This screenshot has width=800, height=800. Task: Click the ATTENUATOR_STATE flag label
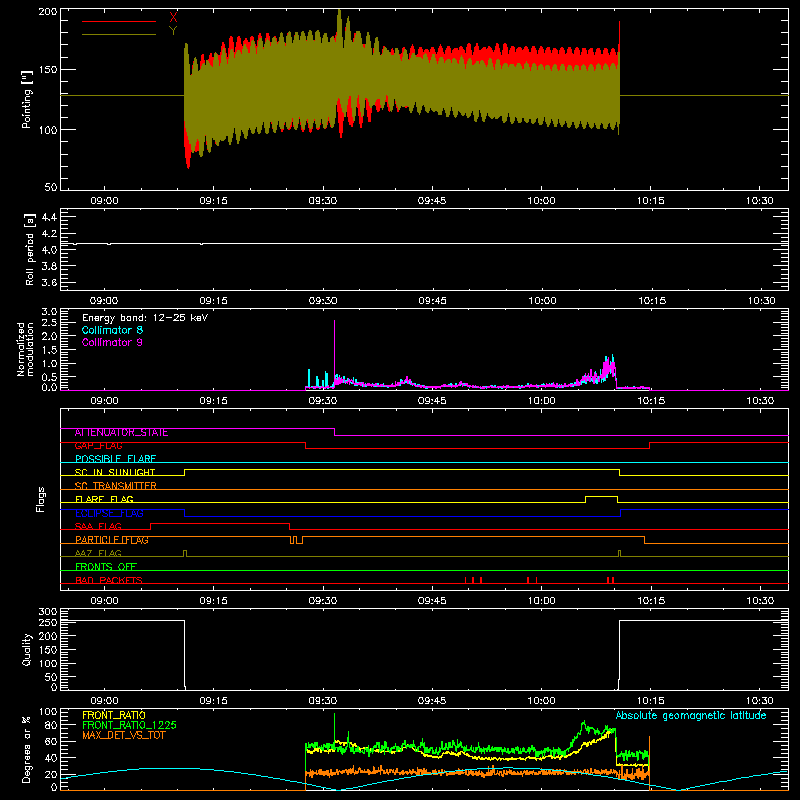121,433
